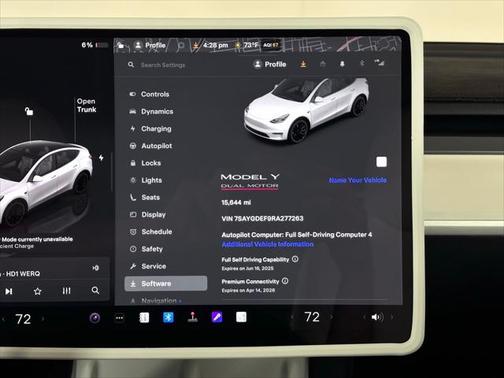Tap the AQI 67 badge

coord(270,45)
